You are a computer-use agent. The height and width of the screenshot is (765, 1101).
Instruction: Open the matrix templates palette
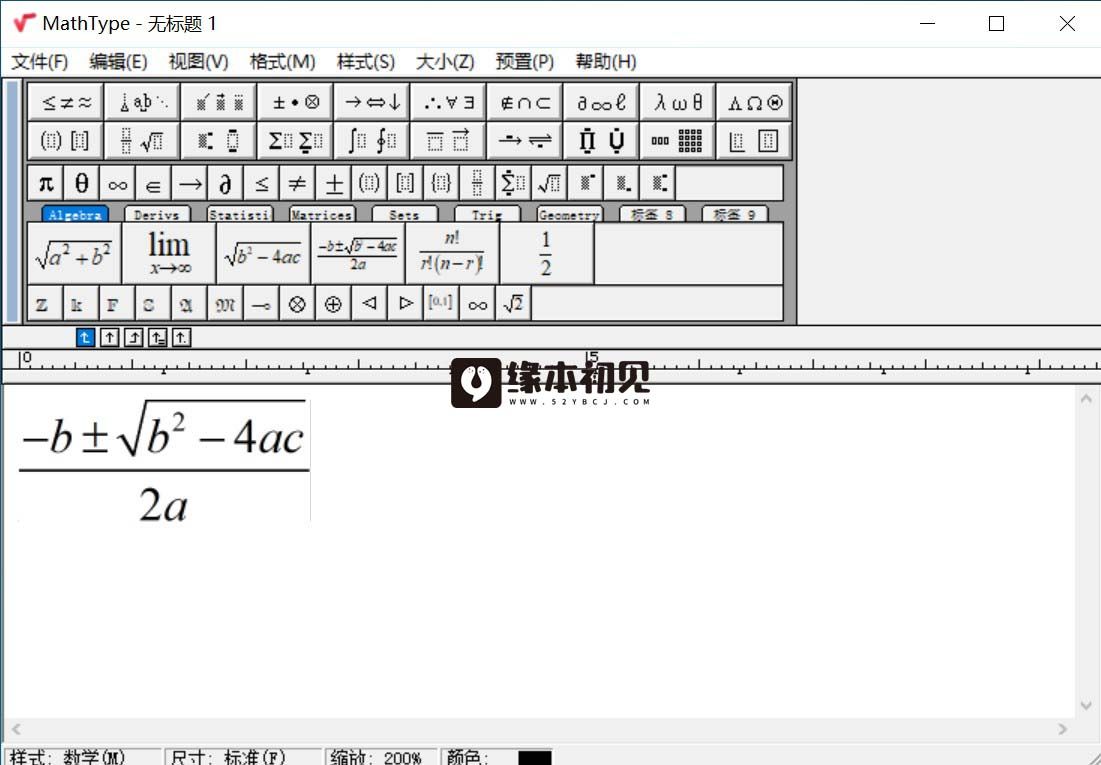[678, 140]
